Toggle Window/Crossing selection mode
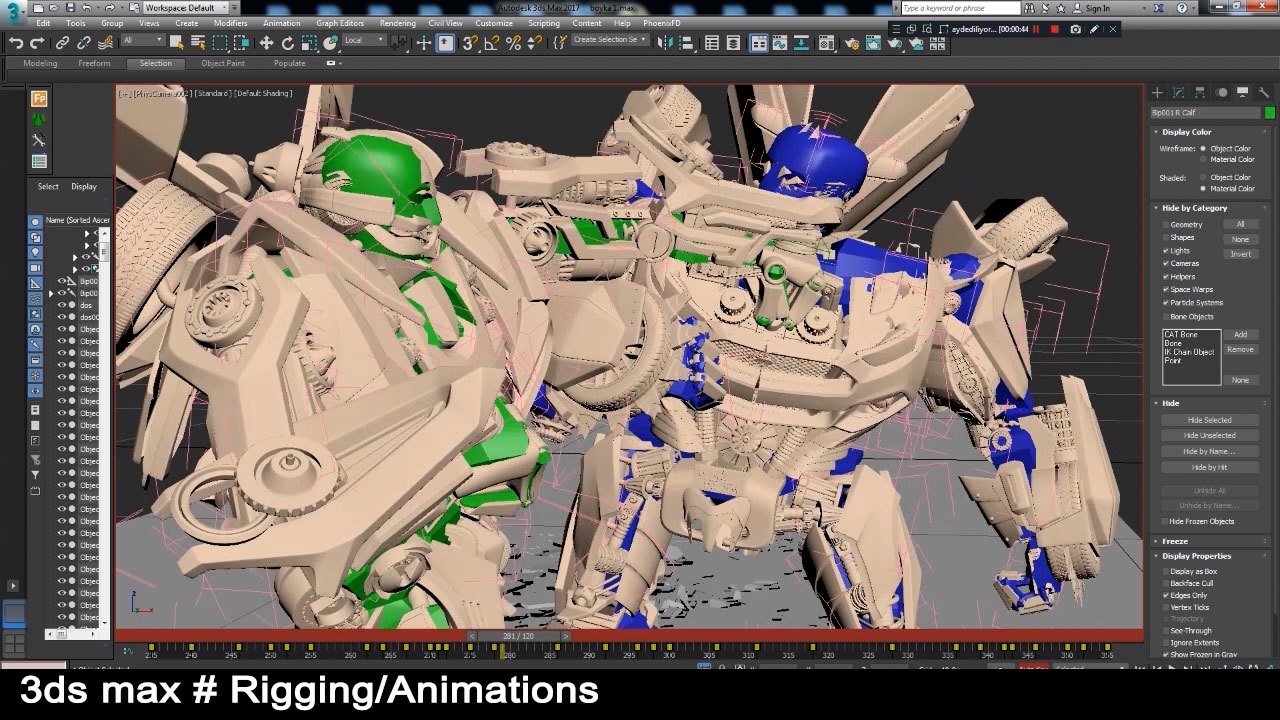Viewport: 1280px width, 720px height. pos(241,43)
